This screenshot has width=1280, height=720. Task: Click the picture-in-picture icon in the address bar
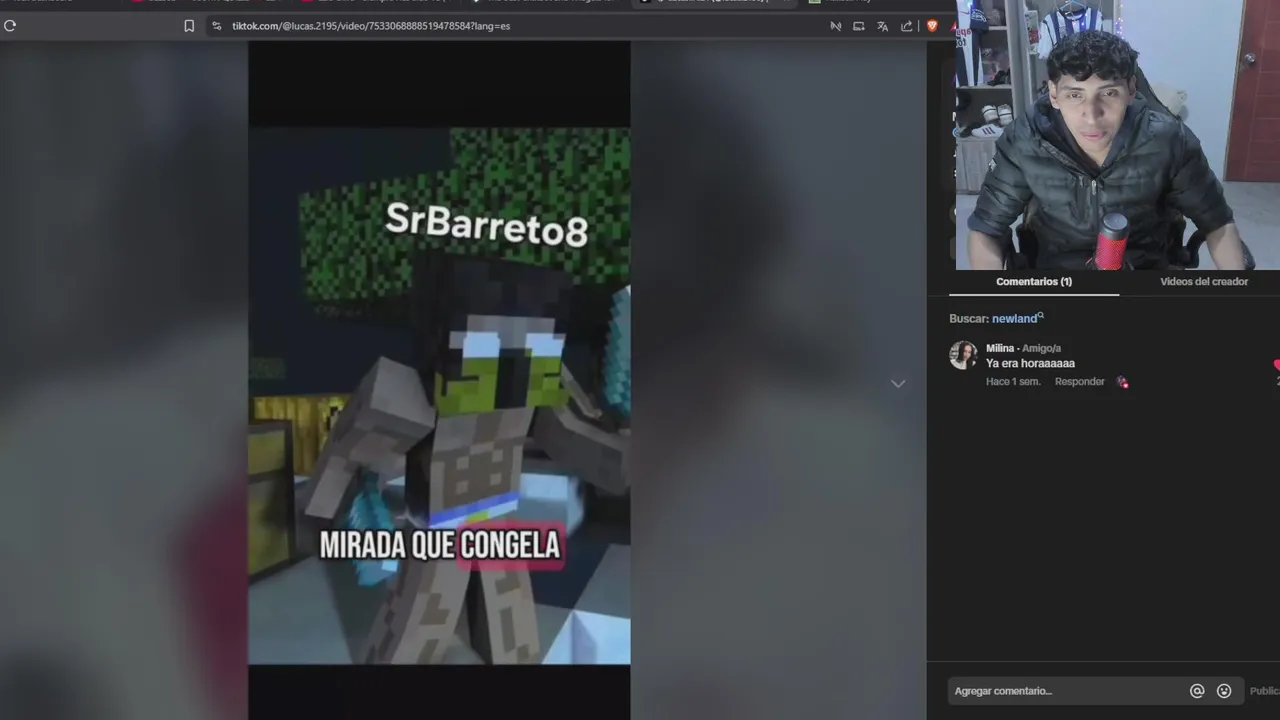pos(858,26)
